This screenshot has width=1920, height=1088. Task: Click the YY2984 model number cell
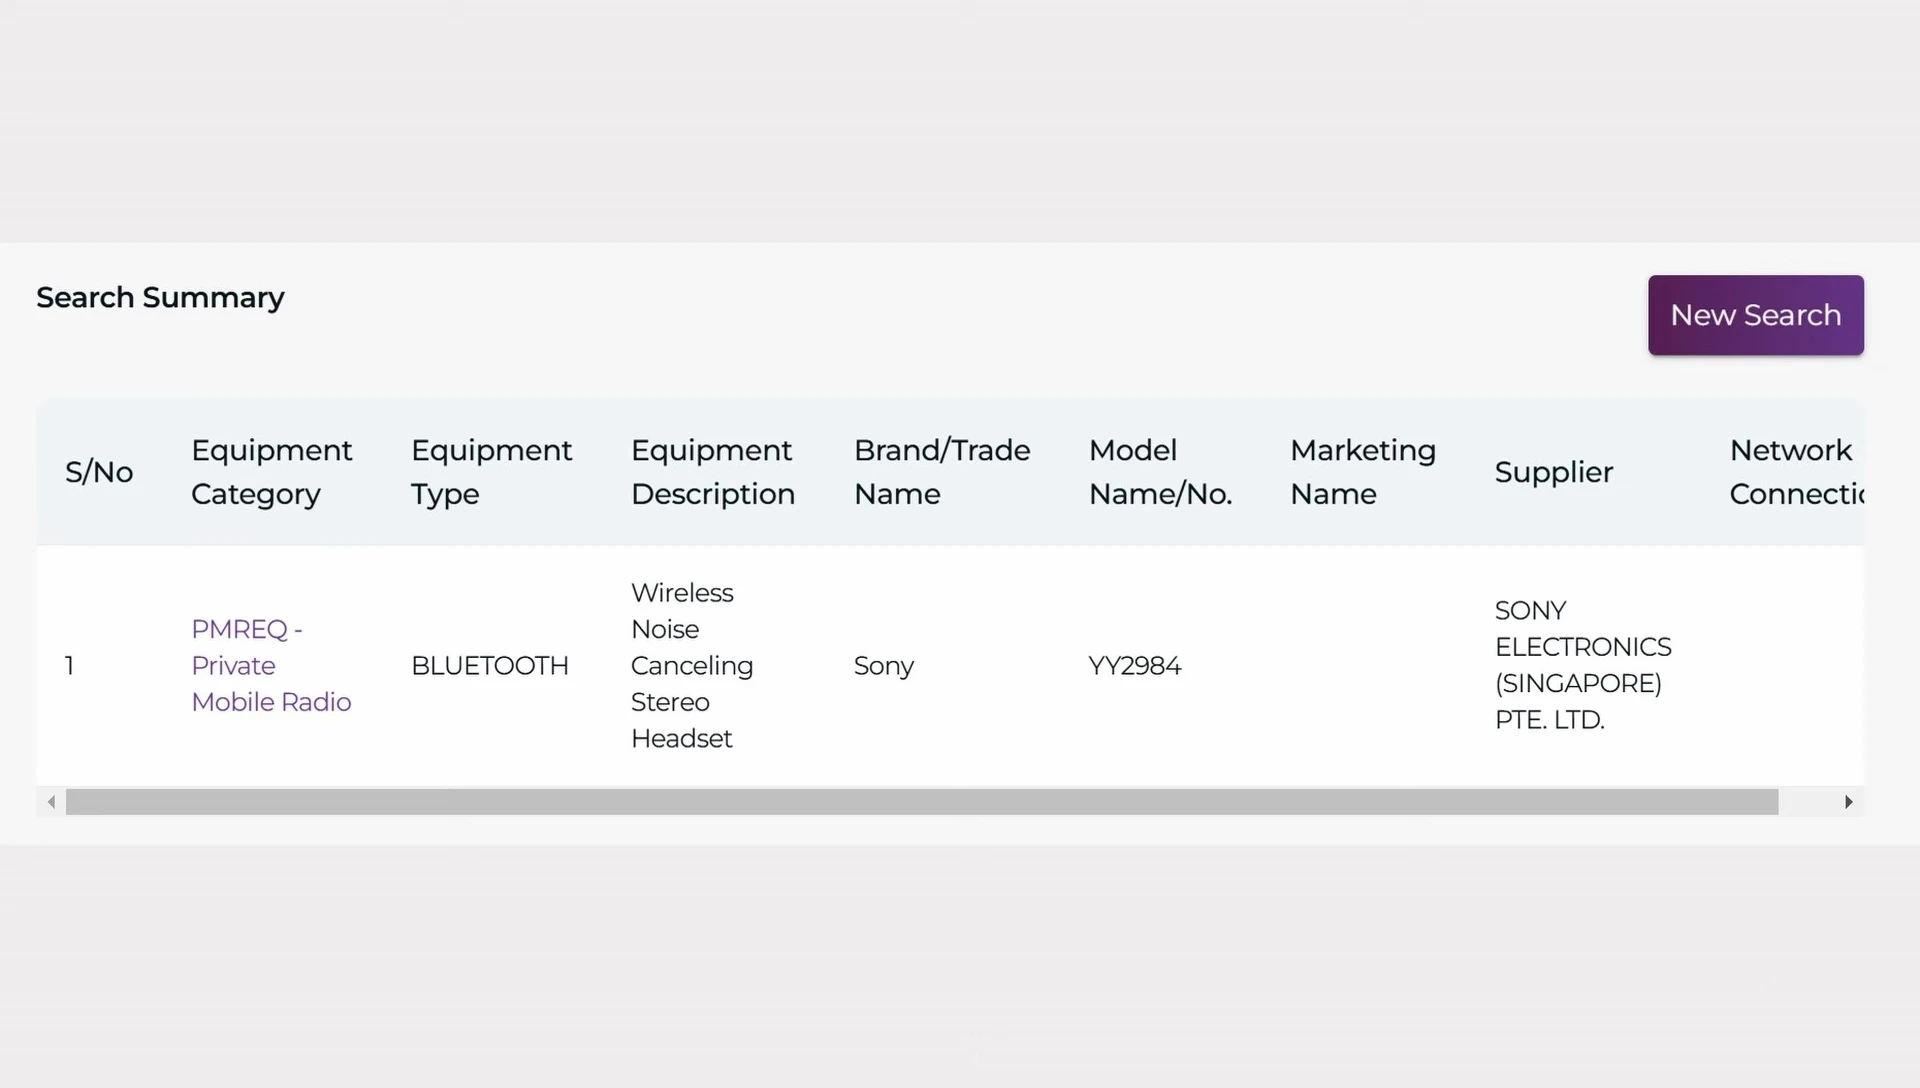[1135, 666]
